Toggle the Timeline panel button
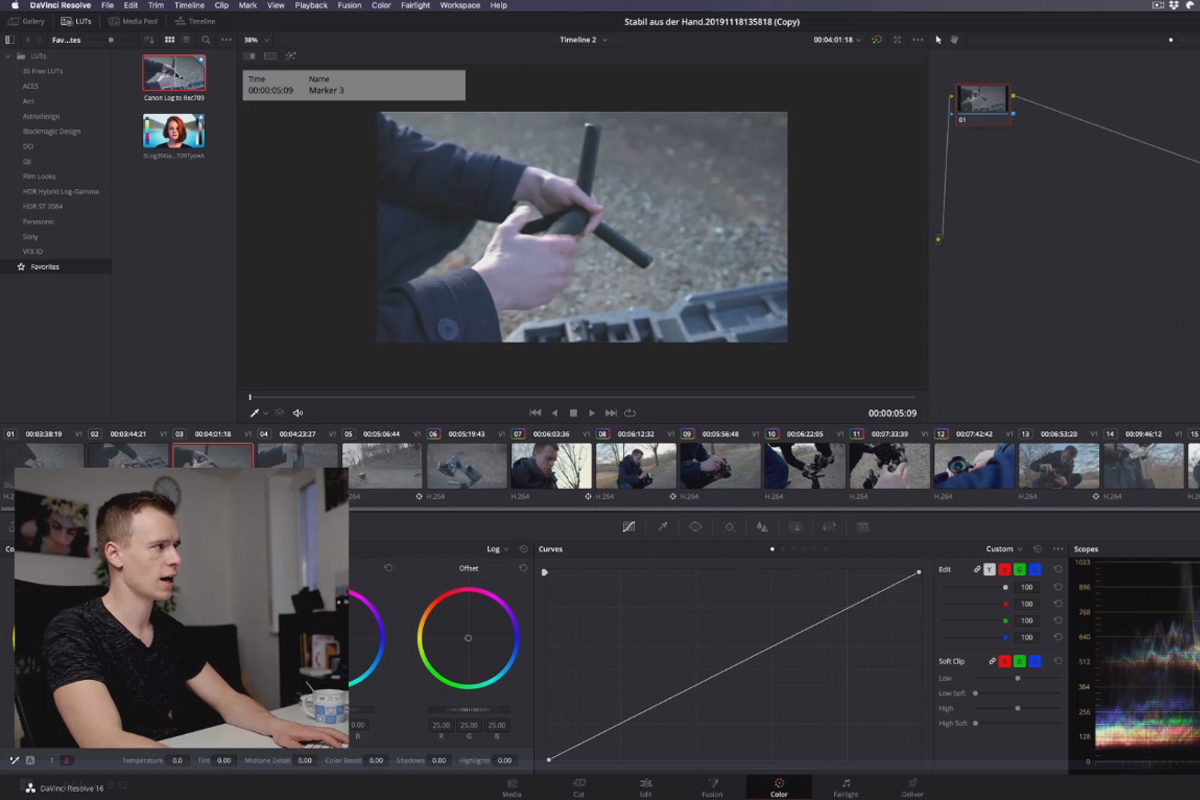The image size is (1200, 800). [194, 21]
